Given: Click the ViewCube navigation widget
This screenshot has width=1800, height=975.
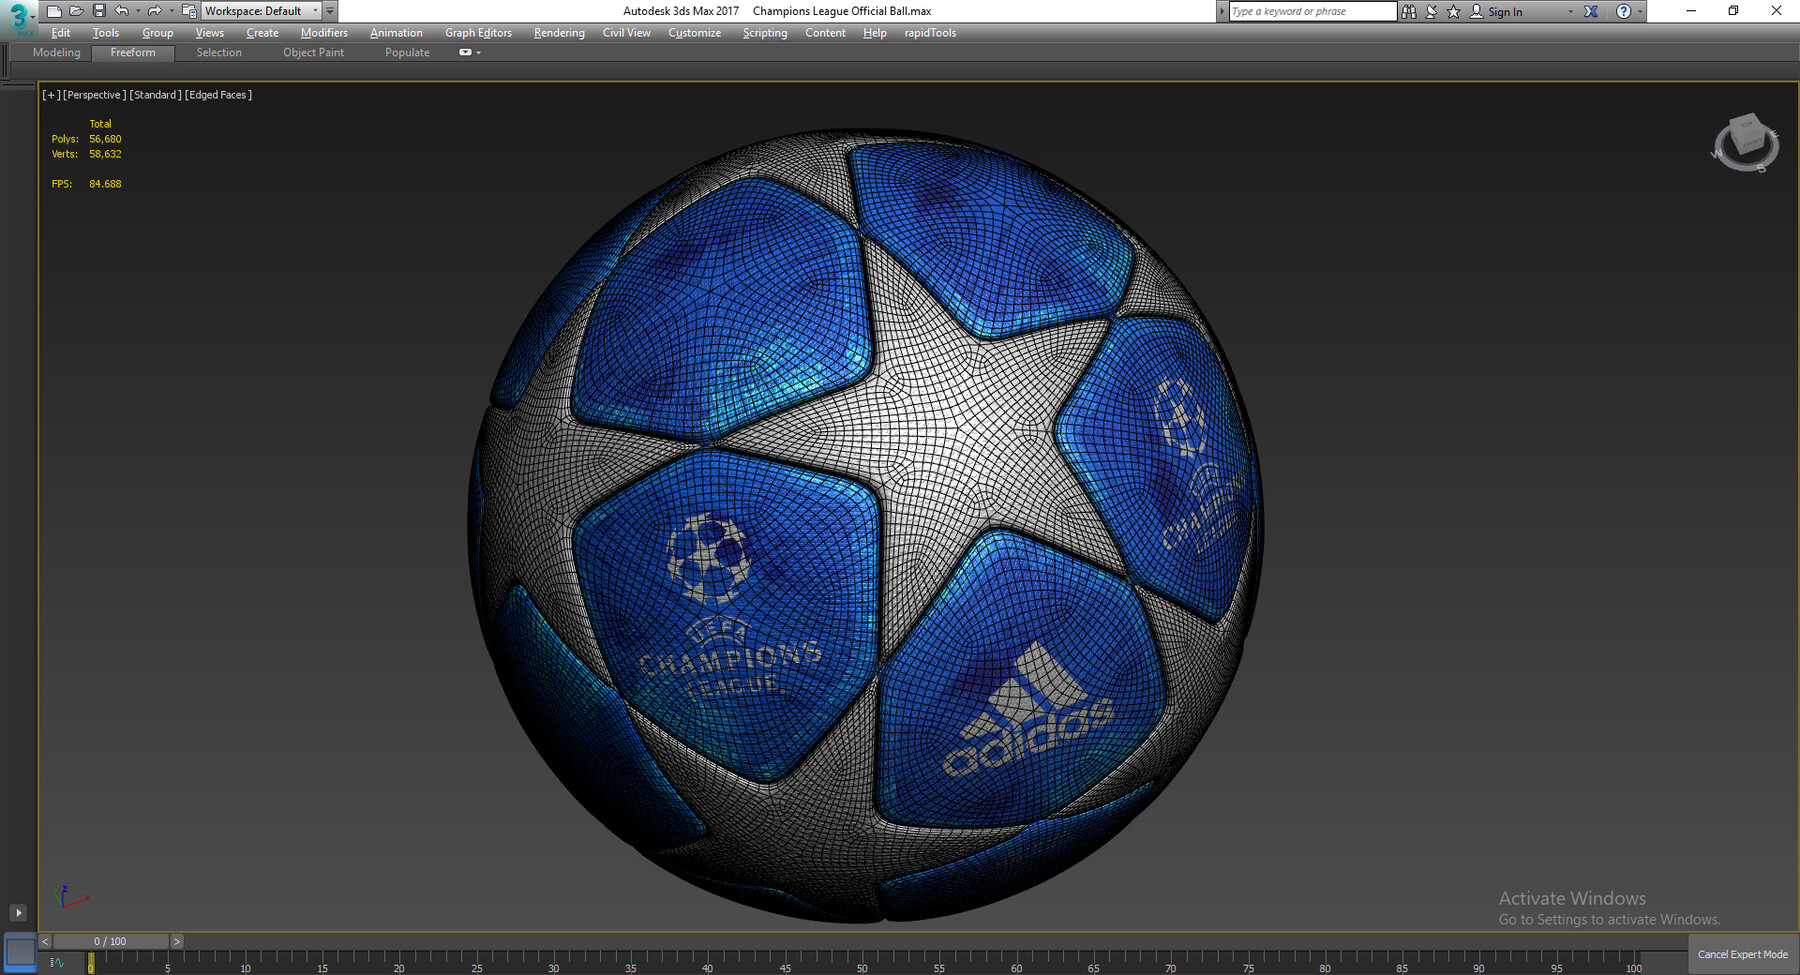Looking at the screenshot, I should point(1745,143).
